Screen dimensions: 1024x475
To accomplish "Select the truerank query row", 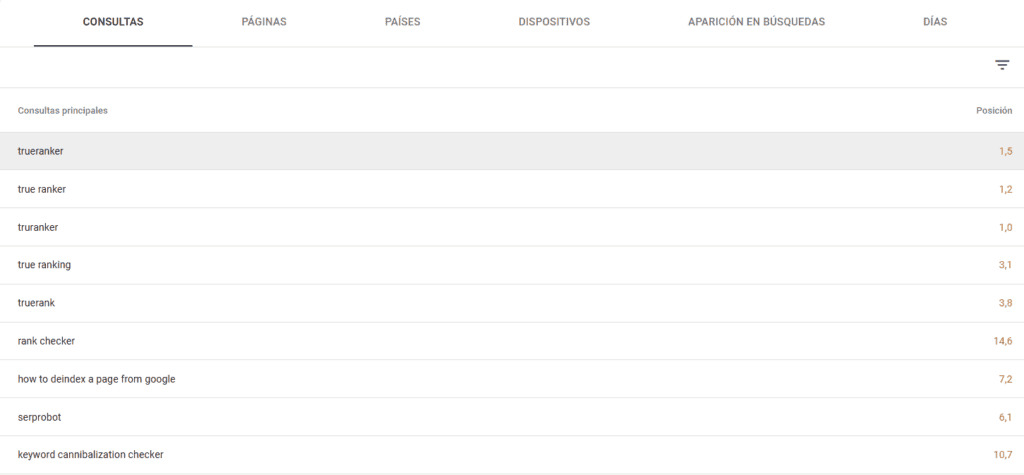I will pyautogui.click(x=37, y=303).
